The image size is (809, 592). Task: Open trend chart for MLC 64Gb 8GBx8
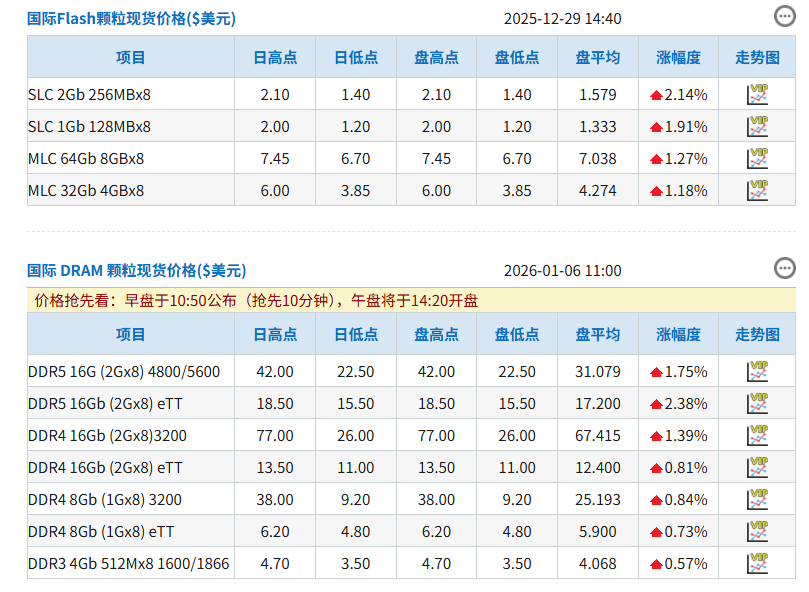point(757,158)
